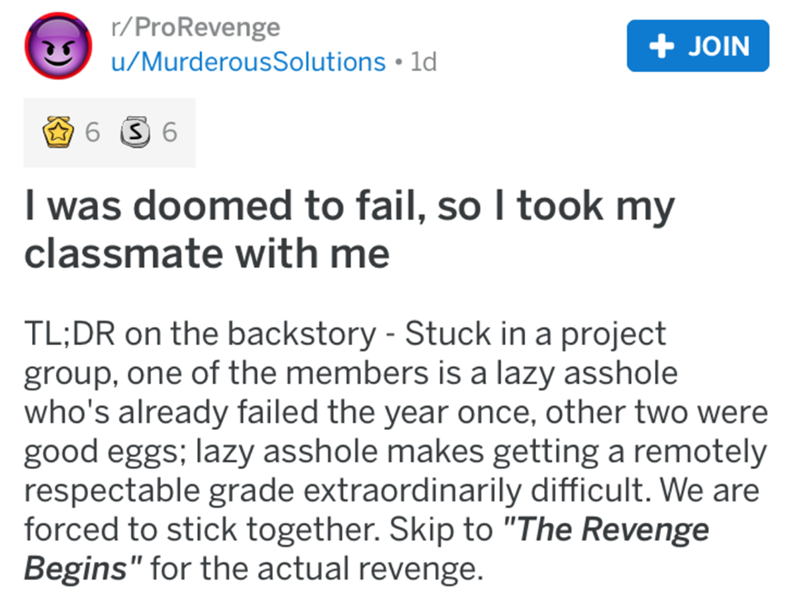Visit u/MurderousSolutions user profile
Screen dimensions: 800x602
pos(248,62)
